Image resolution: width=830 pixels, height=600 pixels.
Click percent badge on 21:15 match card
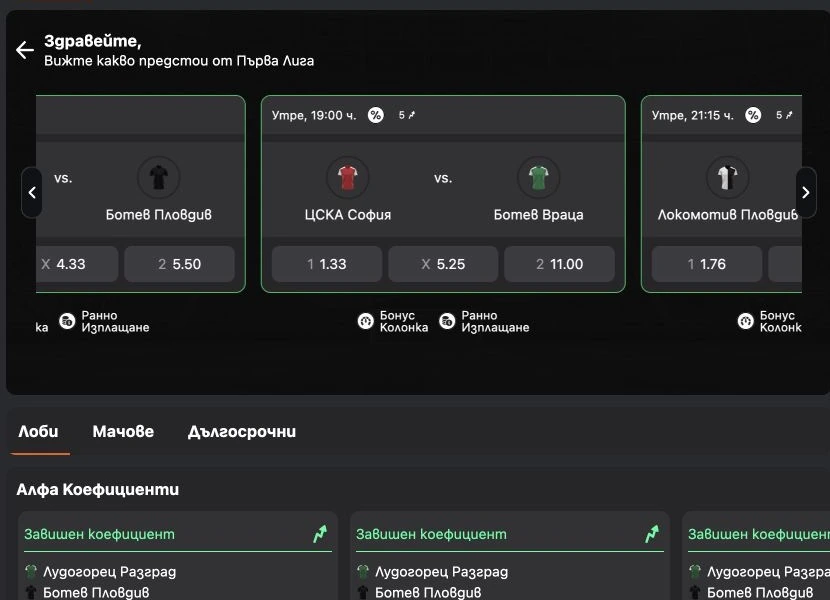click(753, 115)
